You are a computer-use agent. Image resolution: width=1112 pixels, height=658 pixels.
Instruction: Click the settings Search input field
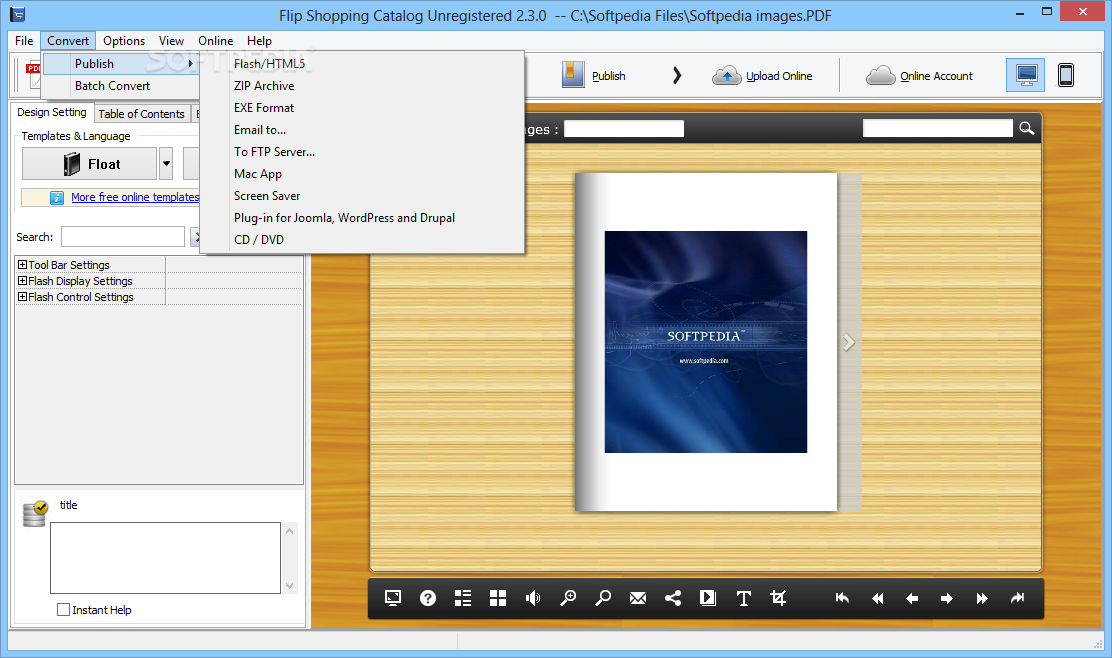point(123,237)
